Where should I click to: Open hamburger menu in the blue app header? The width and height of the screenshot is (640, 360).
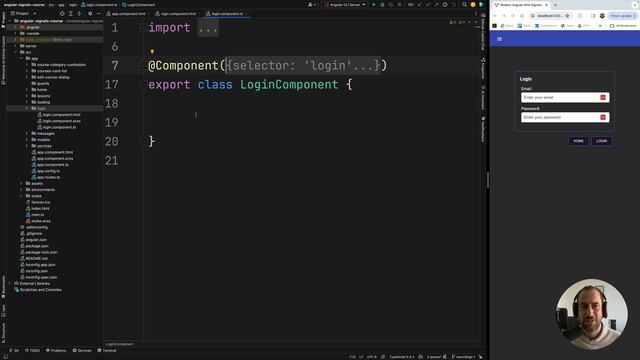(499, 39)
